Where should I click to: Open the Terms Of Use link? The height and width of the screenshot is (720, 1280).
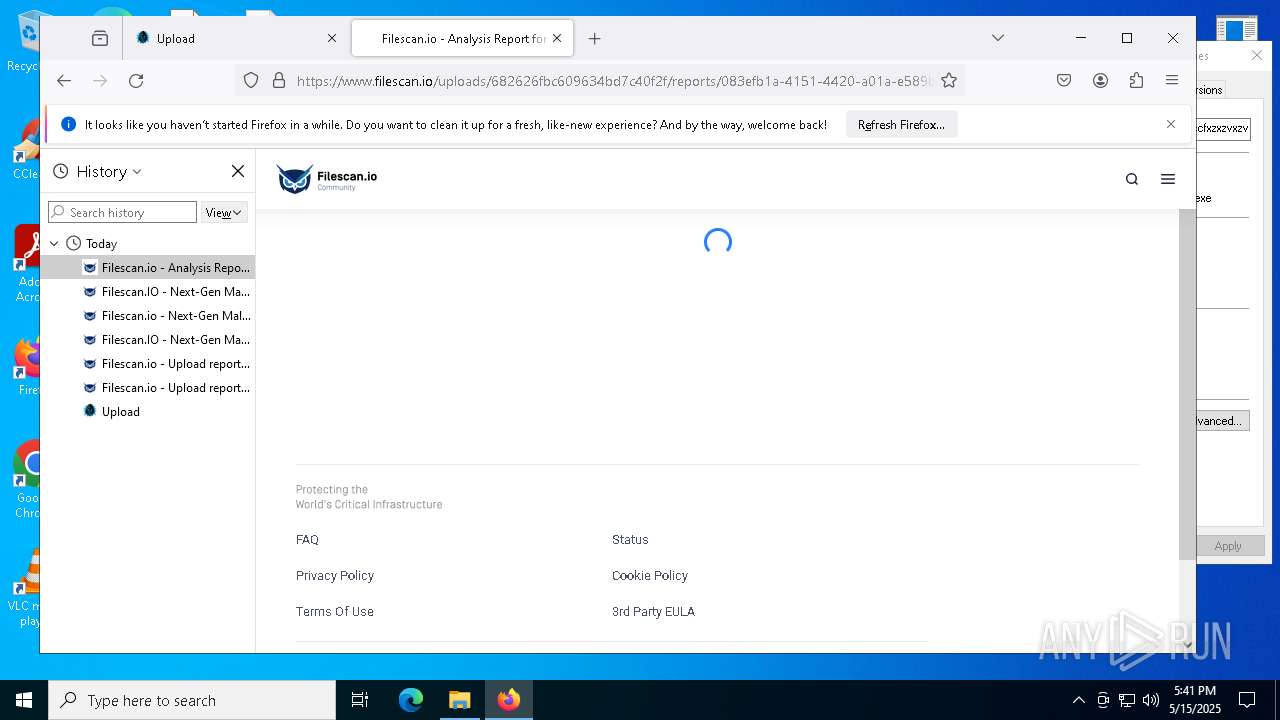[x=335, y=612]
